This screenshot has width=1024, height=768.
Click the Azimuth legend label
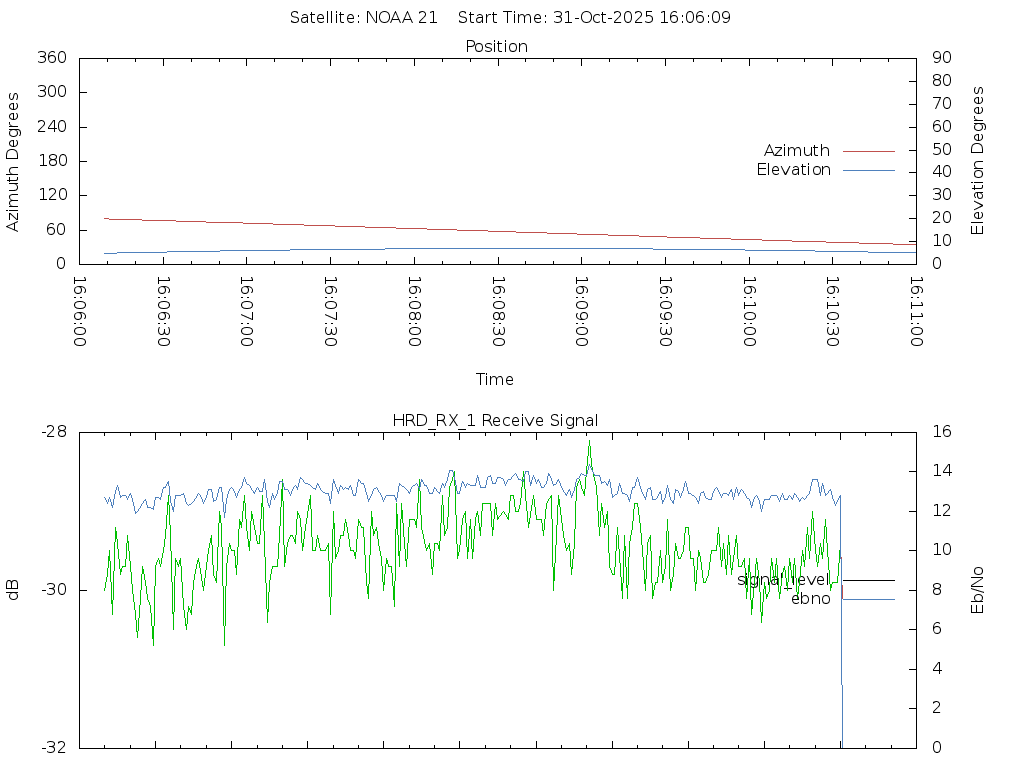(796, 151)
